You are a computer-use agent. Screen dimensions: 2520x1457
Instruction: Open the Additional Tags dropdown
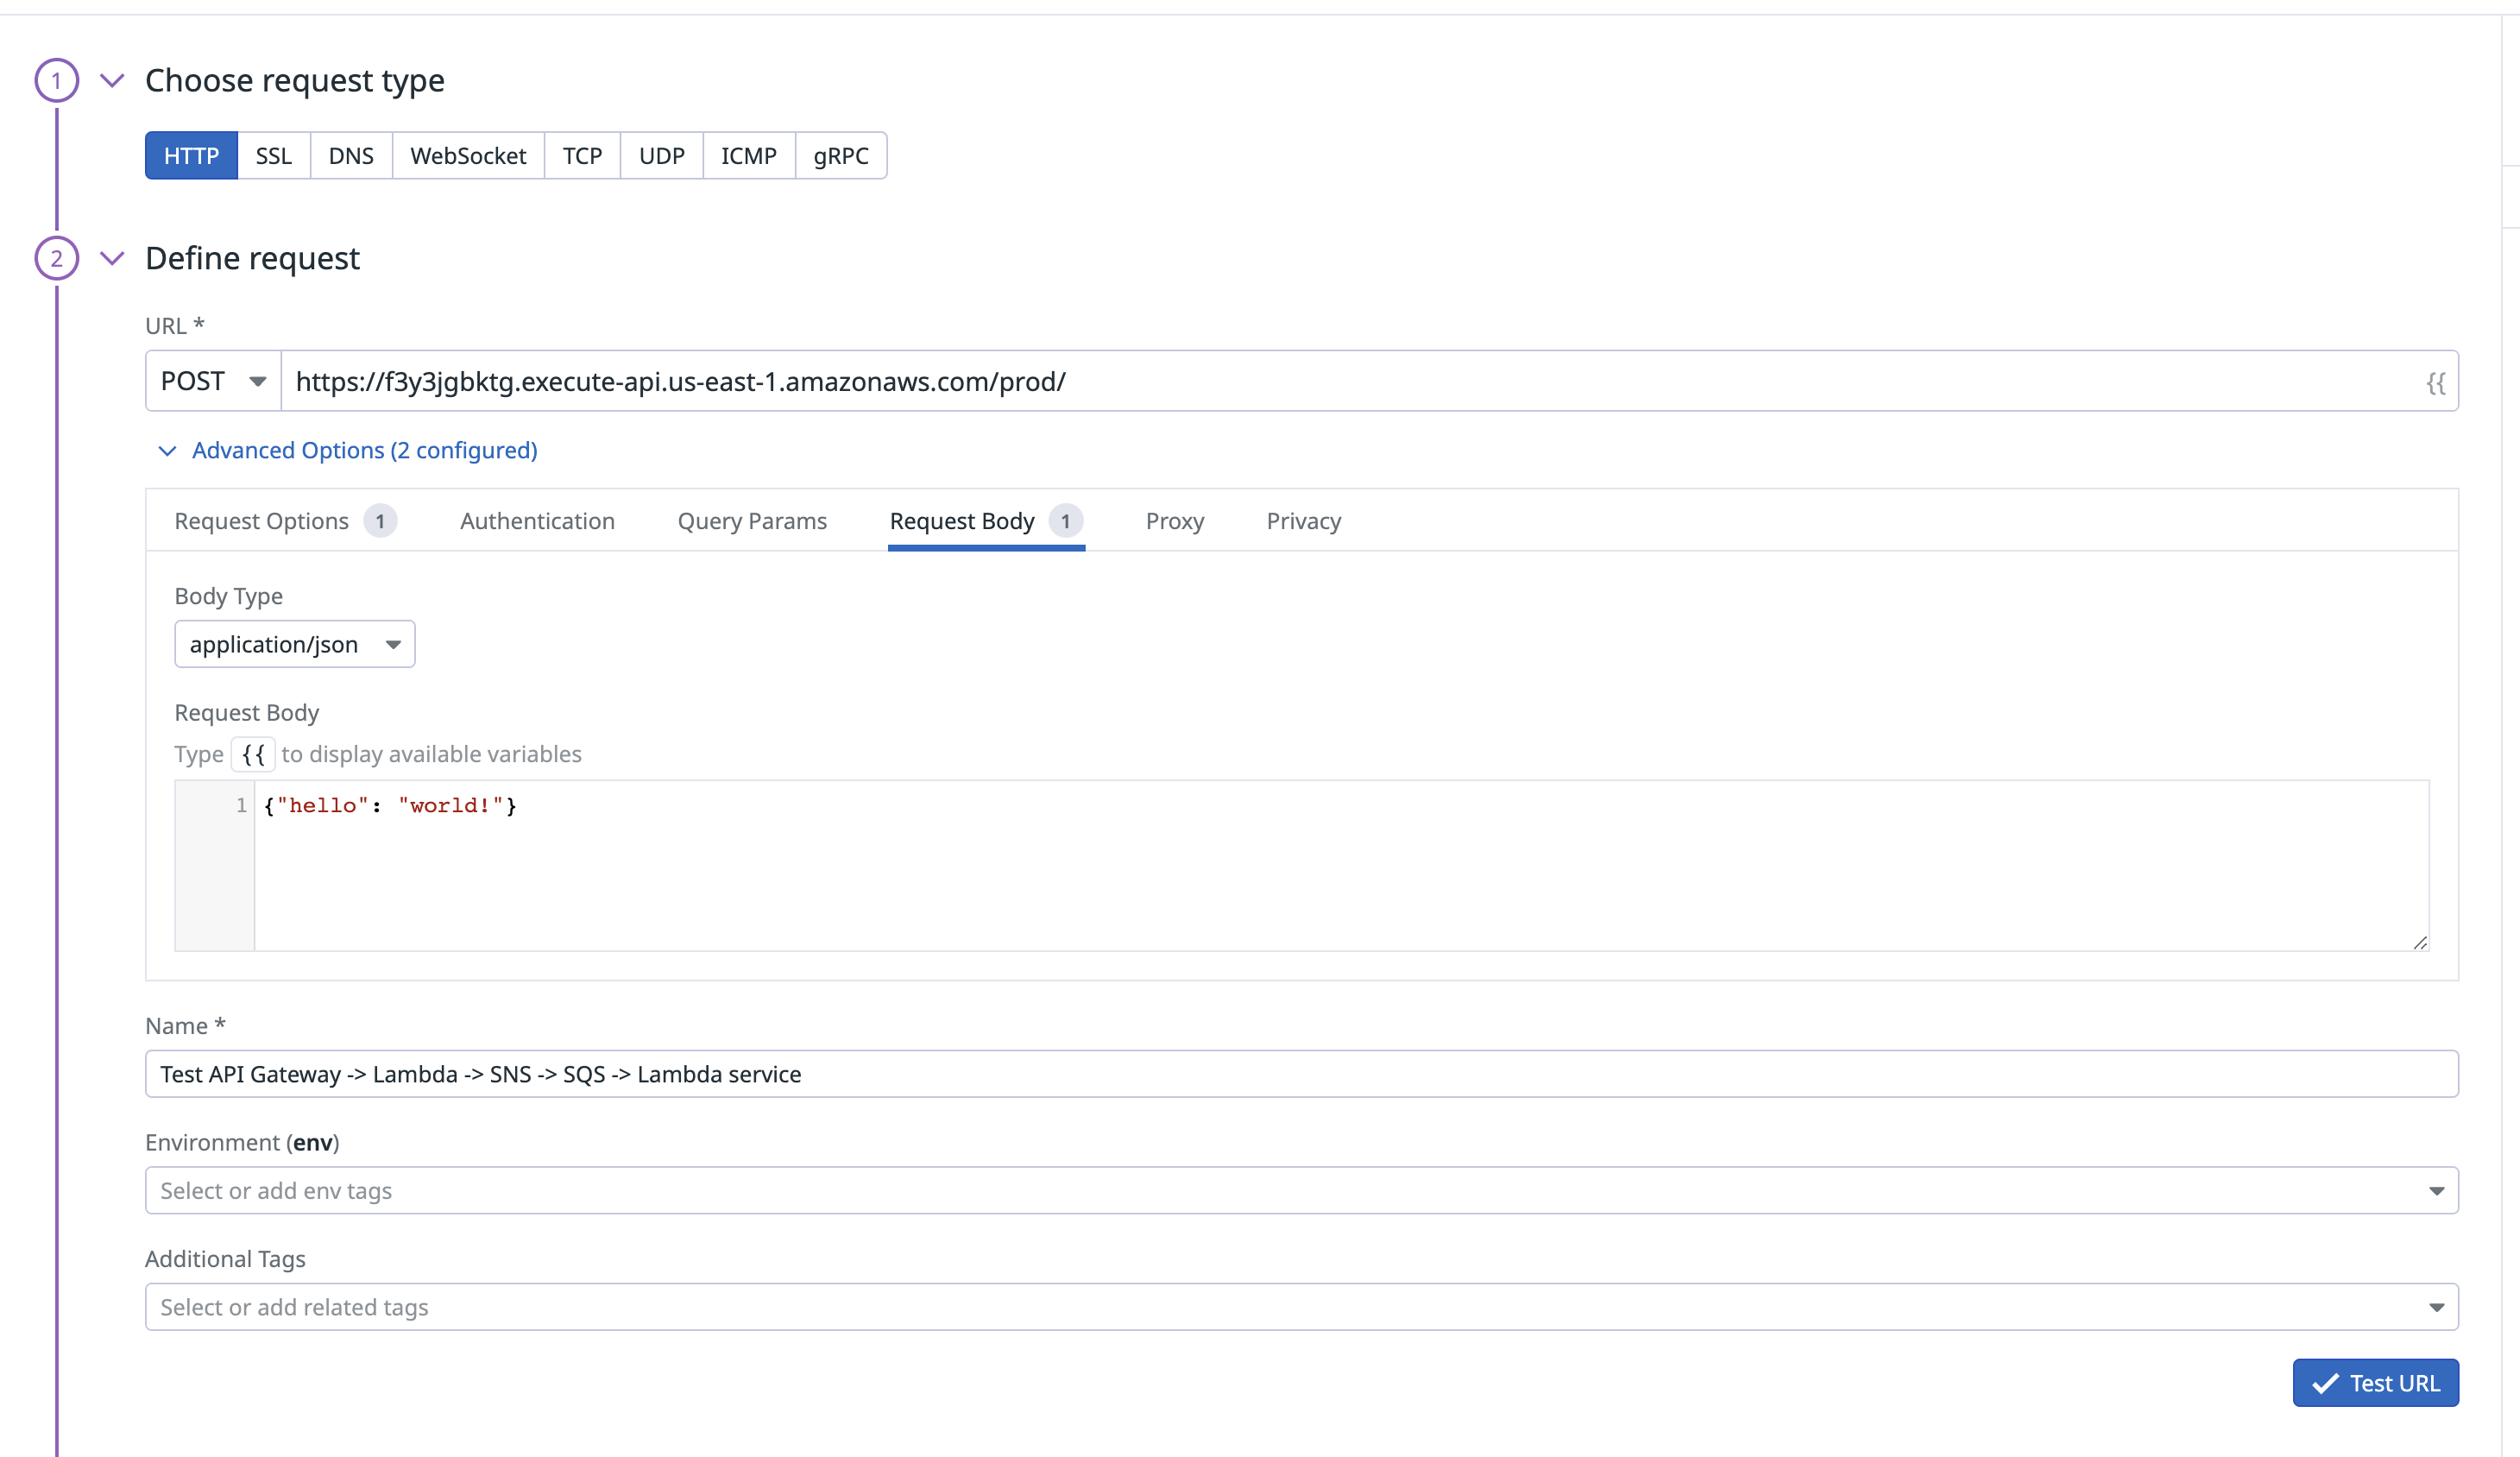point(1302,1307)
